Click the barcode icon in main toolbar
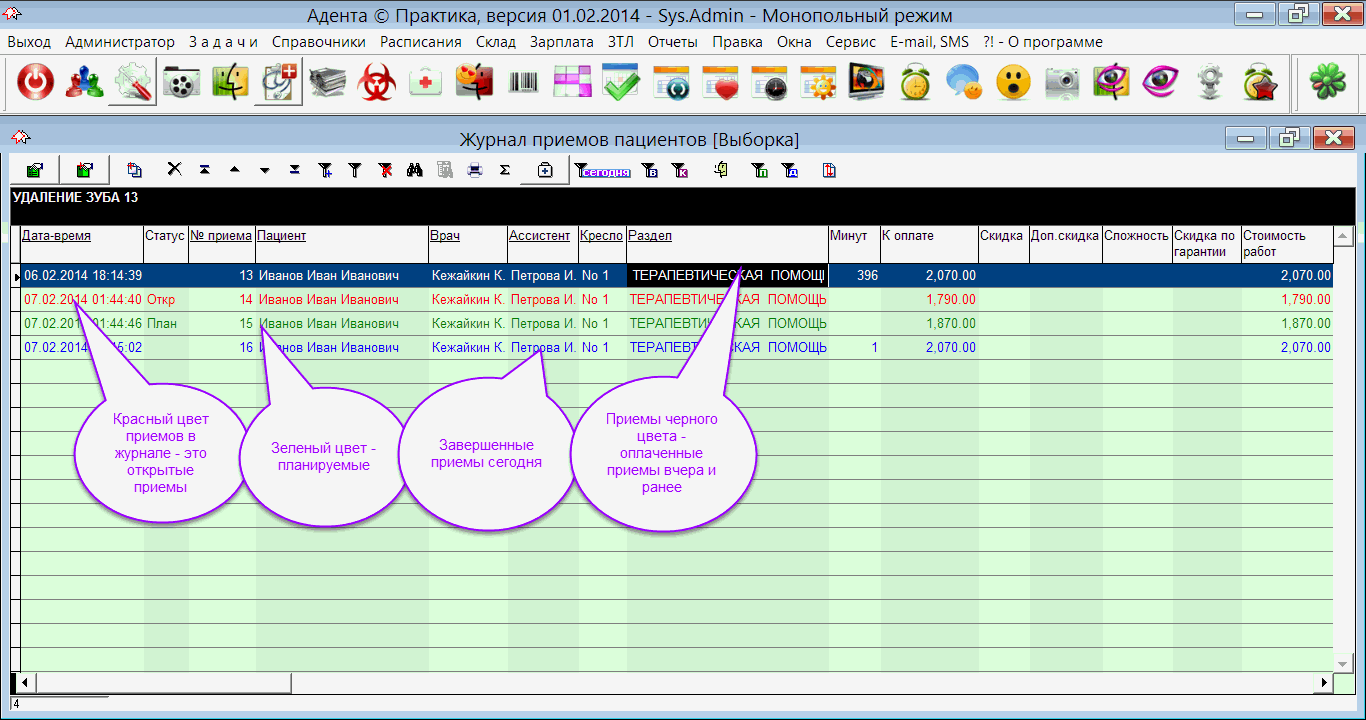The height and width of the screenshot is (720, 1366). click(x=523, y=83)
